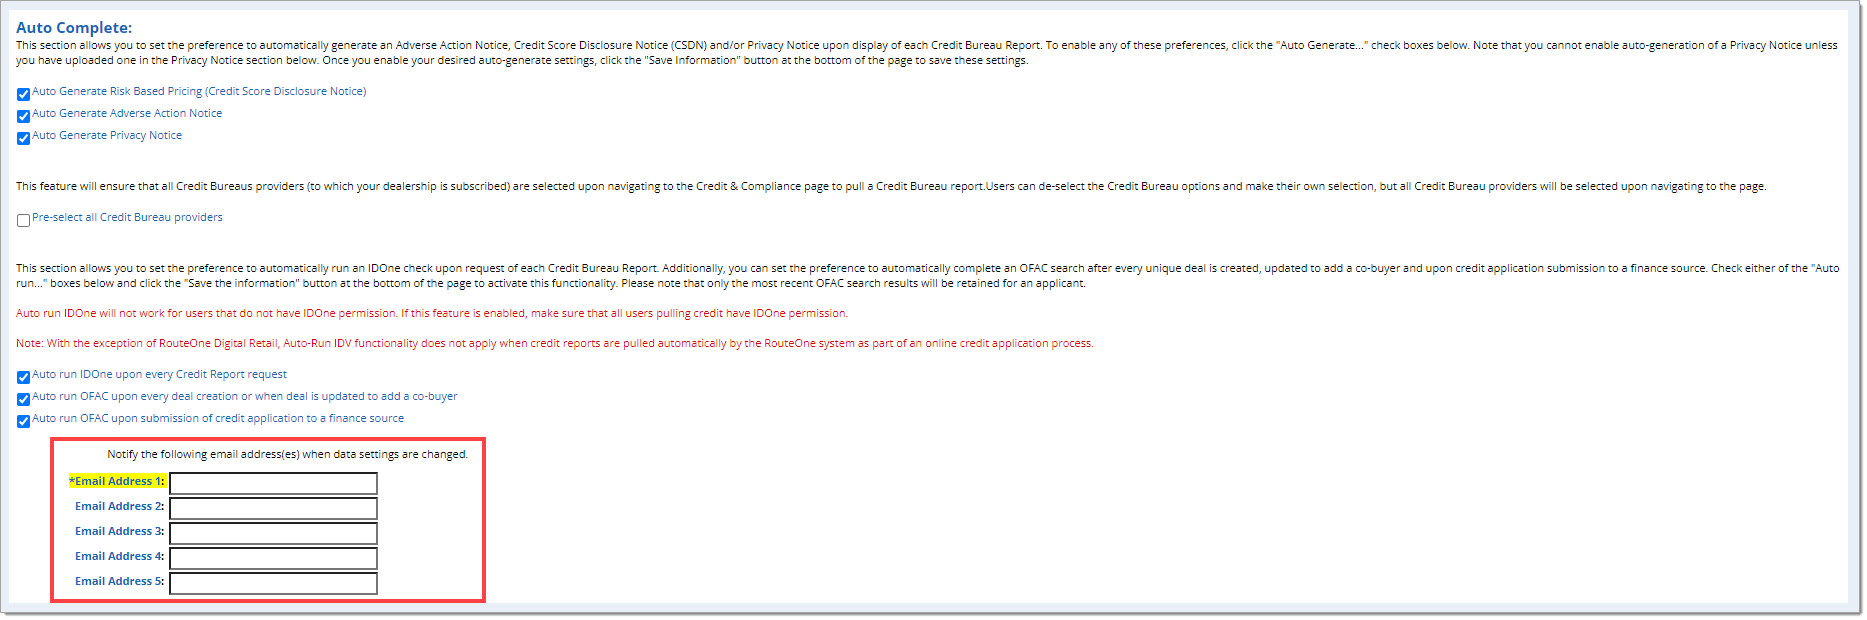Screen dimensions: 1867x620
Task: Click the Auto Generate Risk Based Pricing label text
Action: (199, 91)
